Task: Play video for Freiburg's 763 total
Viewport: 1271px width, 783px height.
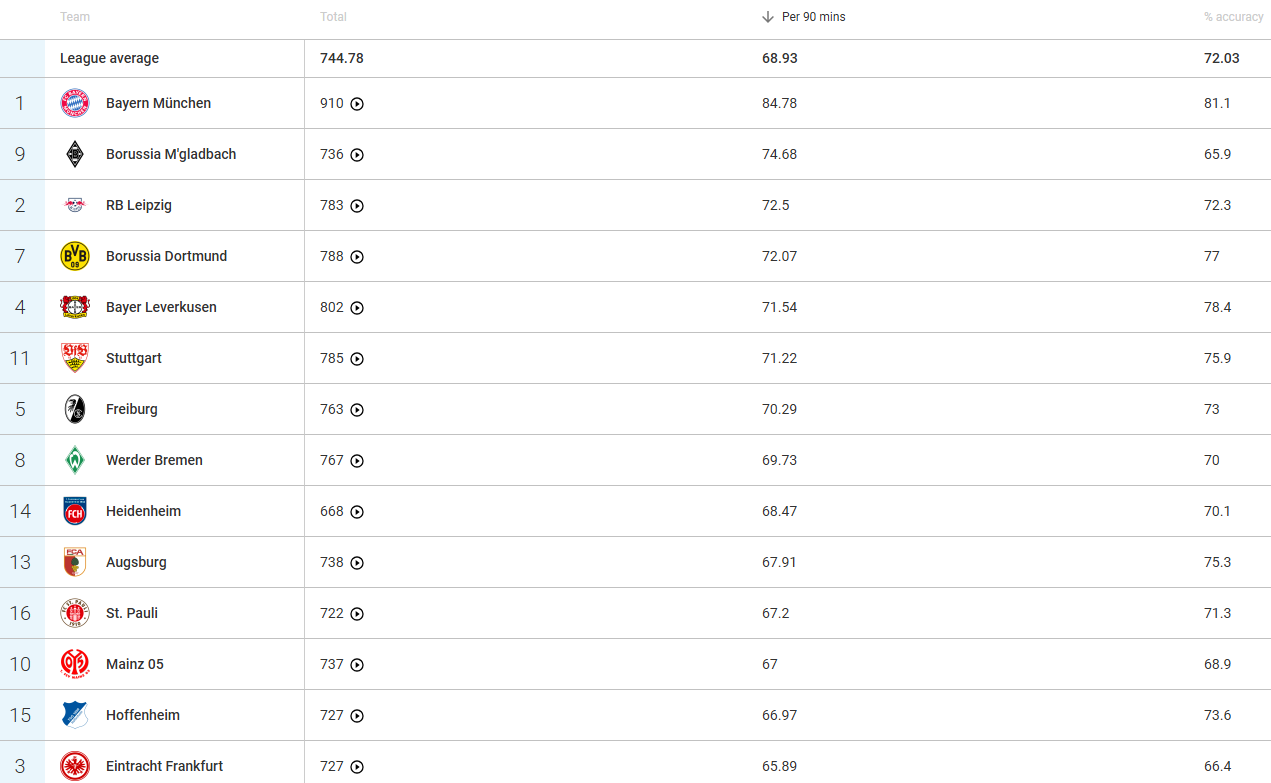Action: click(x=357, y=410)
